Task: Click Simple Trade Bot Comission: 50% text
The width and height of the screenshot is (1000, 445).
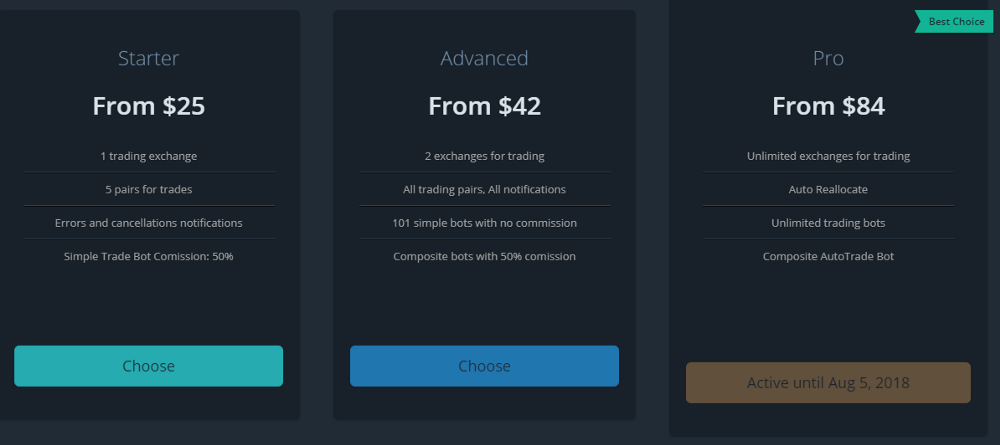Action: (149, 256)
